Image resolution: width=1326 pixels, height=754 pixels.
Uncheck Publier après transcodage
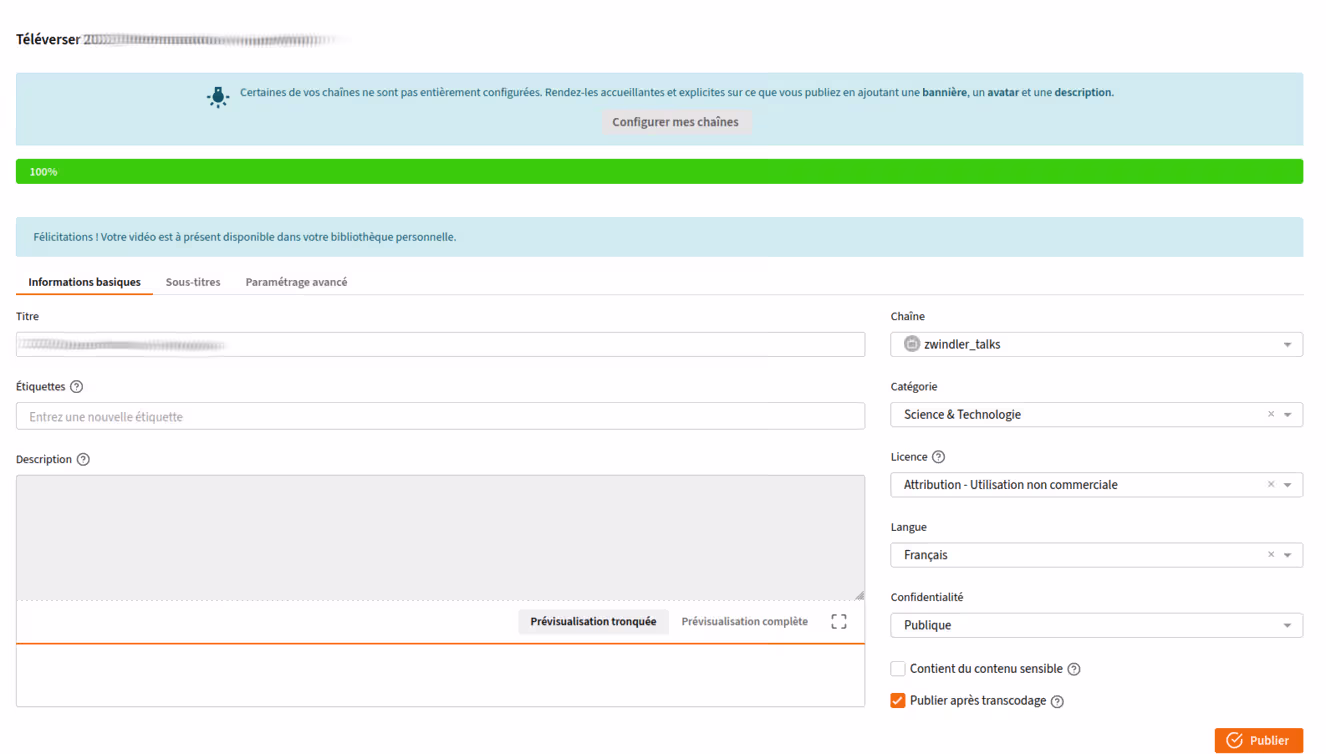898,701
